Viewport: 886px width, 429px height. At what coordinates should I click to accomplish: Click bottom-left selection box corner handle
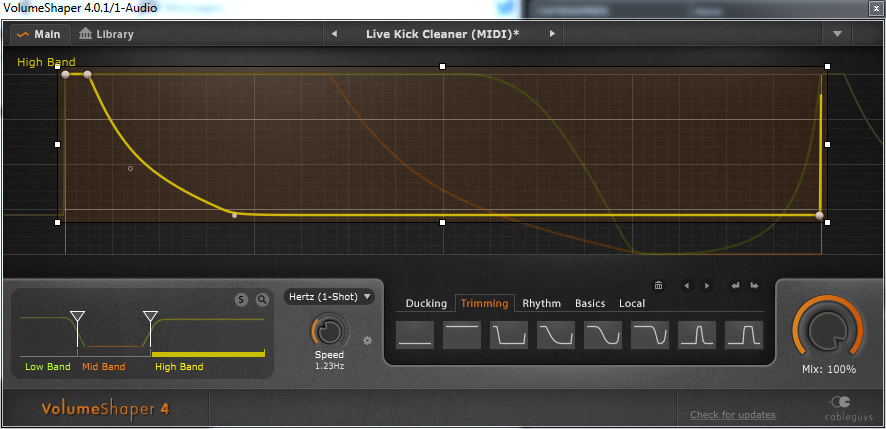pyautogui.click(x=57, y=223)
